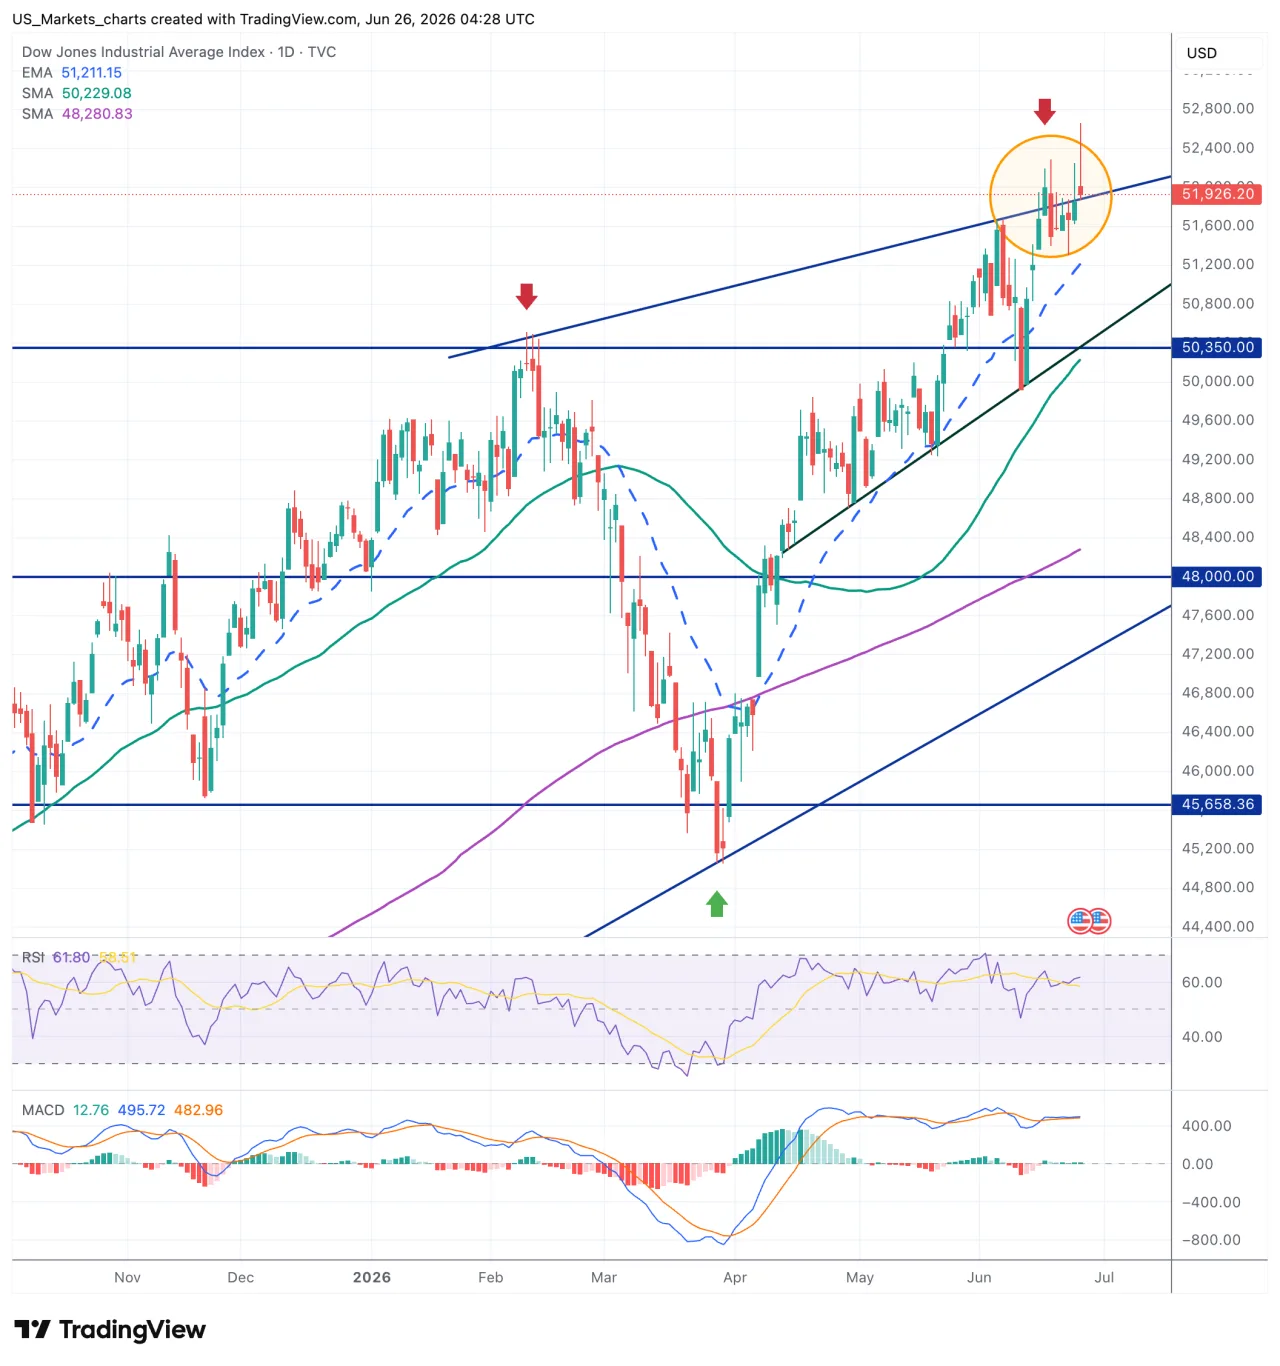
Task: Click the EMA 51,211.15 indicator legend
Action: coord(72,73)
